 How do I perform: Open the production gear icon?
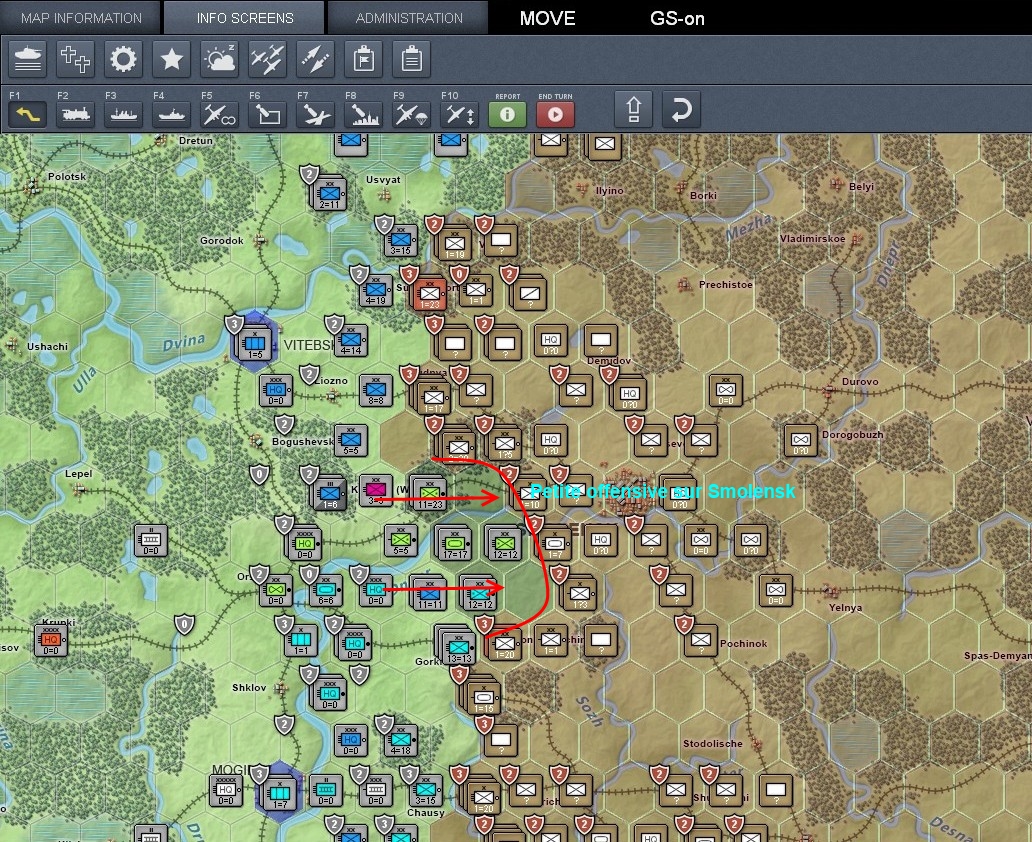click(x=124, y=60)
